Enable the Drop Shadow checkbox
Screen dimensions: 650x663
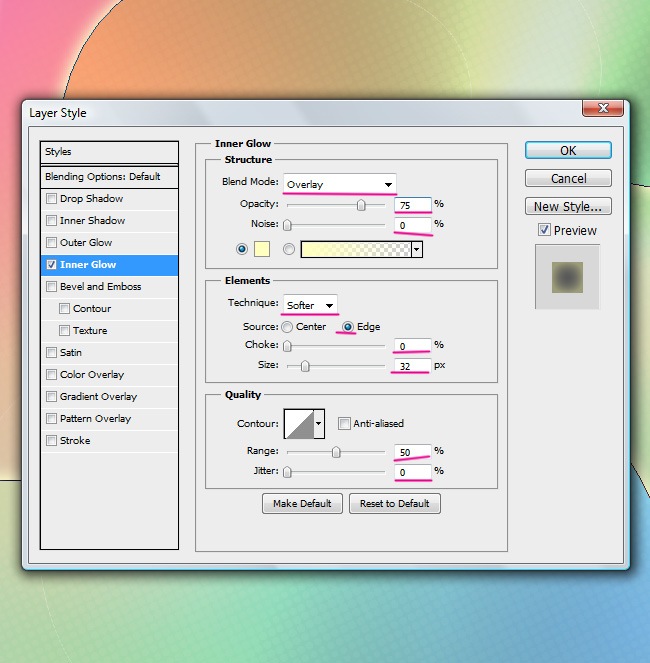(x=52, y=199)
